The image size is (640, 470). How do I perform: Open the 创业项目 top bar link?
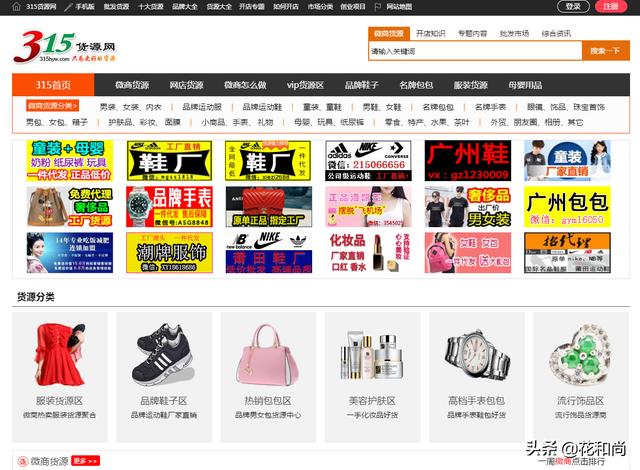353,7
